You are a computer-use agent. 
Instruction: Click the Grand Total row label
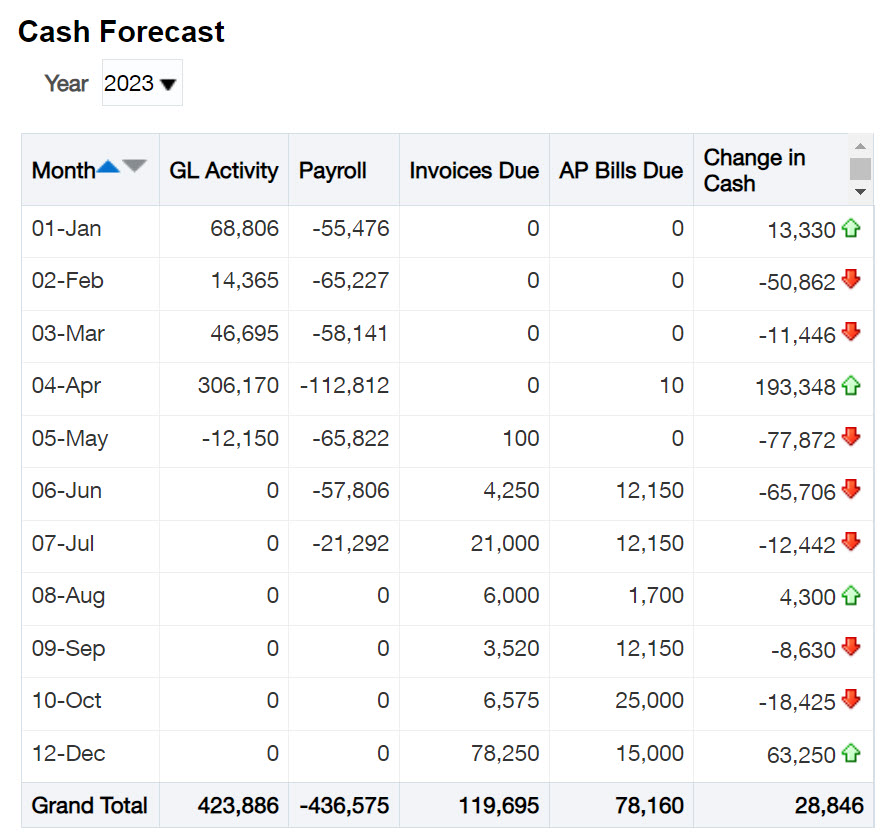tap(89, 806)
